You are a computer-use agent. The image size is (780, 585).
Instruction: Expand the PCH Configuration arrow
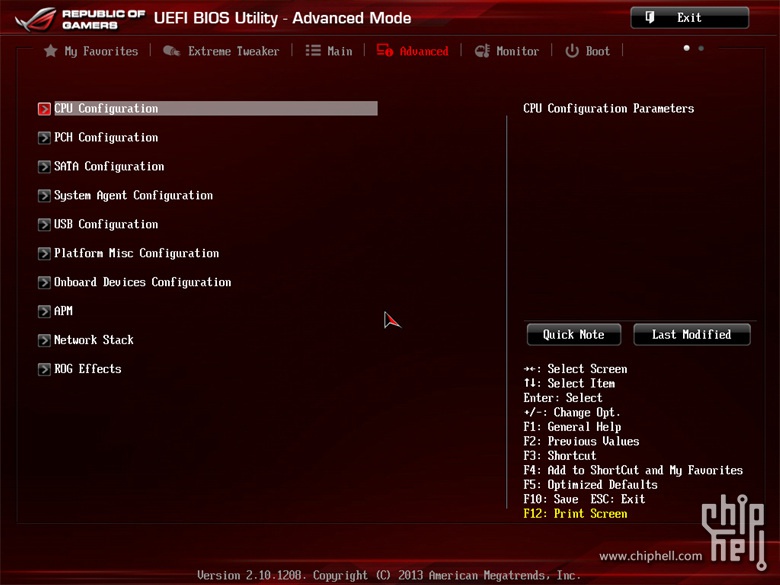pos(44,138)
